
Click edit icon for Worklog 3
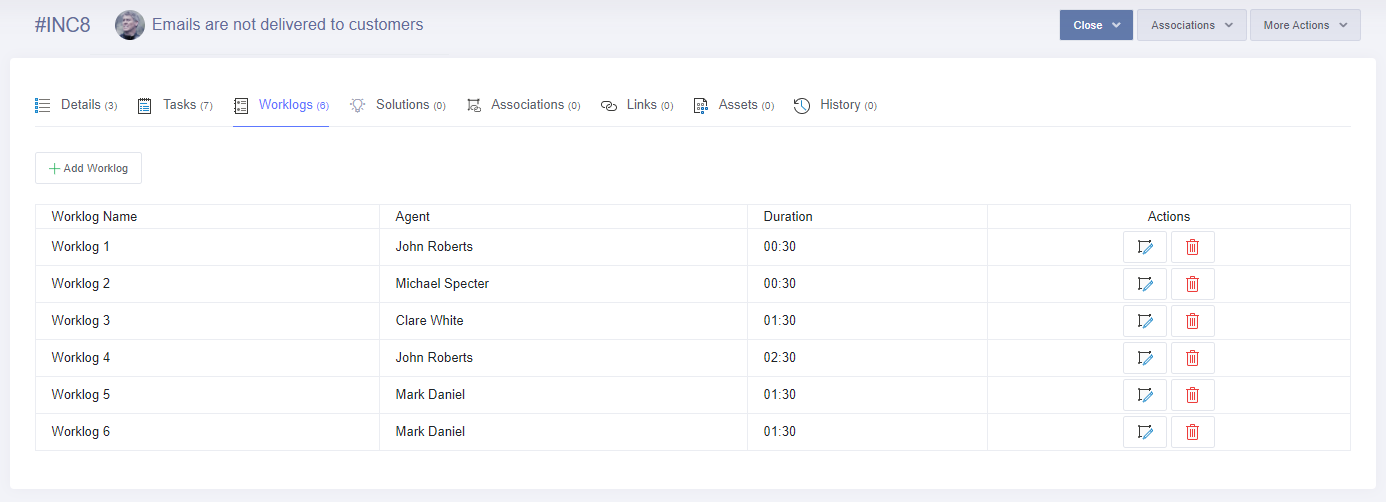[1145, 321]
